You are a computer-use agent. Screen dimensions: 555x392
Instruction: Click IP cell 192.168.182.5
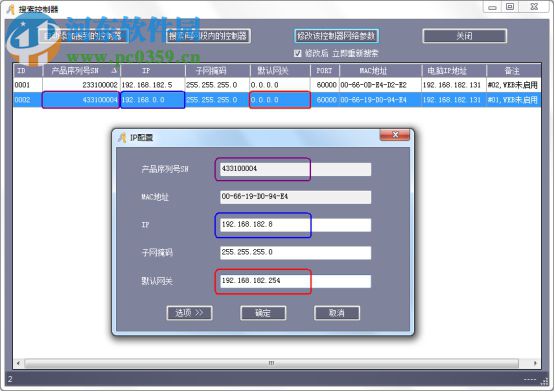pyautogui.click(x=153, y=85)
